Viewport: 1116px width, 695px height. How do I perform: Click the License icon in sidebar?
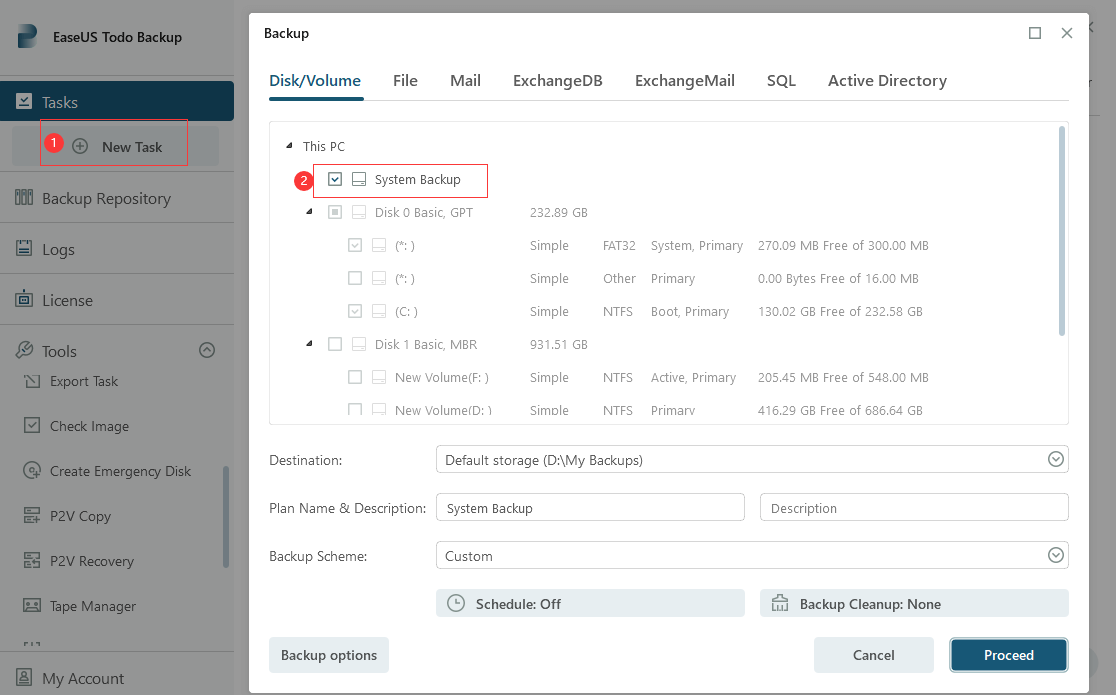coord(24,300)
